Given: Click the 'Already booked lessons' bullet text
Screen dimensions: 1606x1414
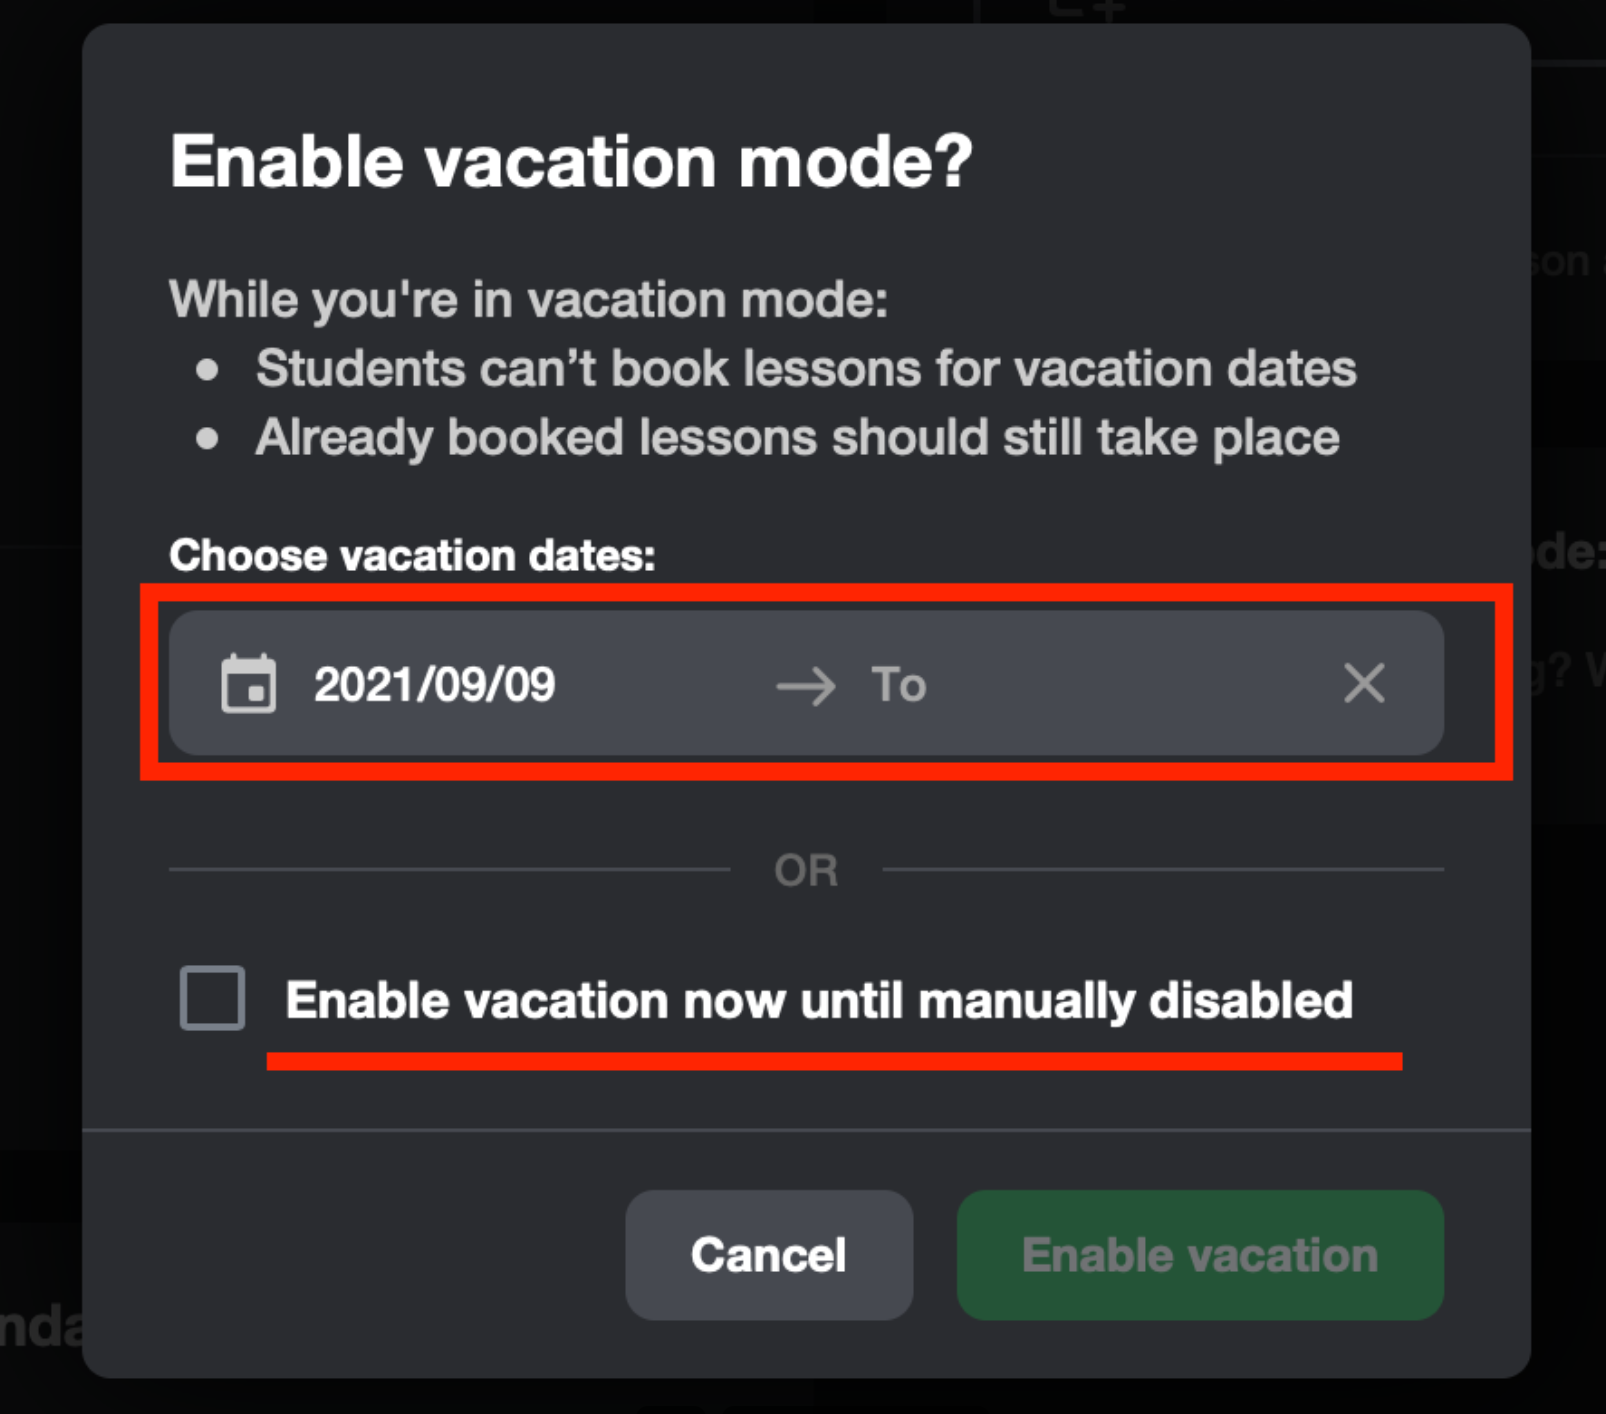Looking at the screenshot, I should click(x=797, y=437).
